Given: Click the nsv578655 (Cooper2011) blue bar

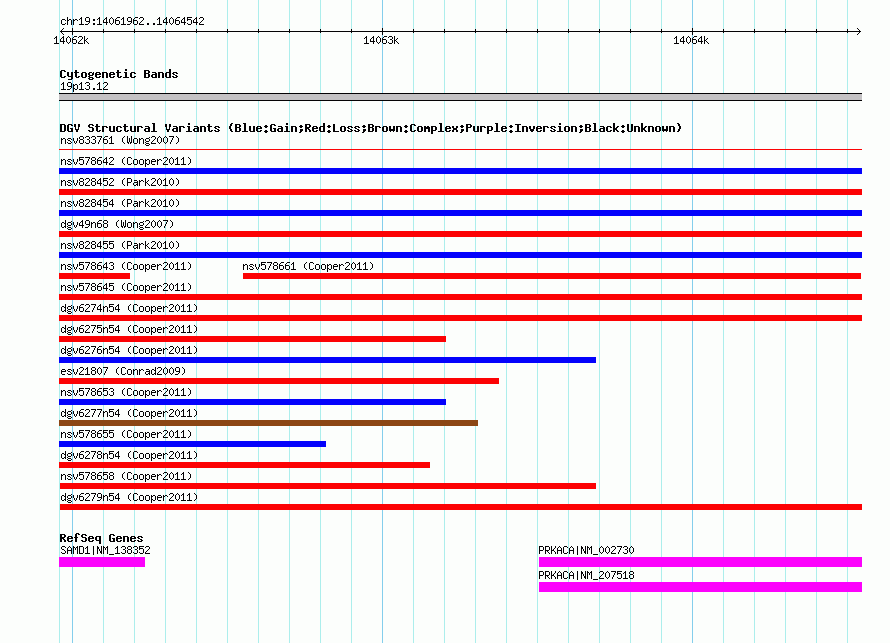Looking at the screenshot, I should [x=192, y=444].
